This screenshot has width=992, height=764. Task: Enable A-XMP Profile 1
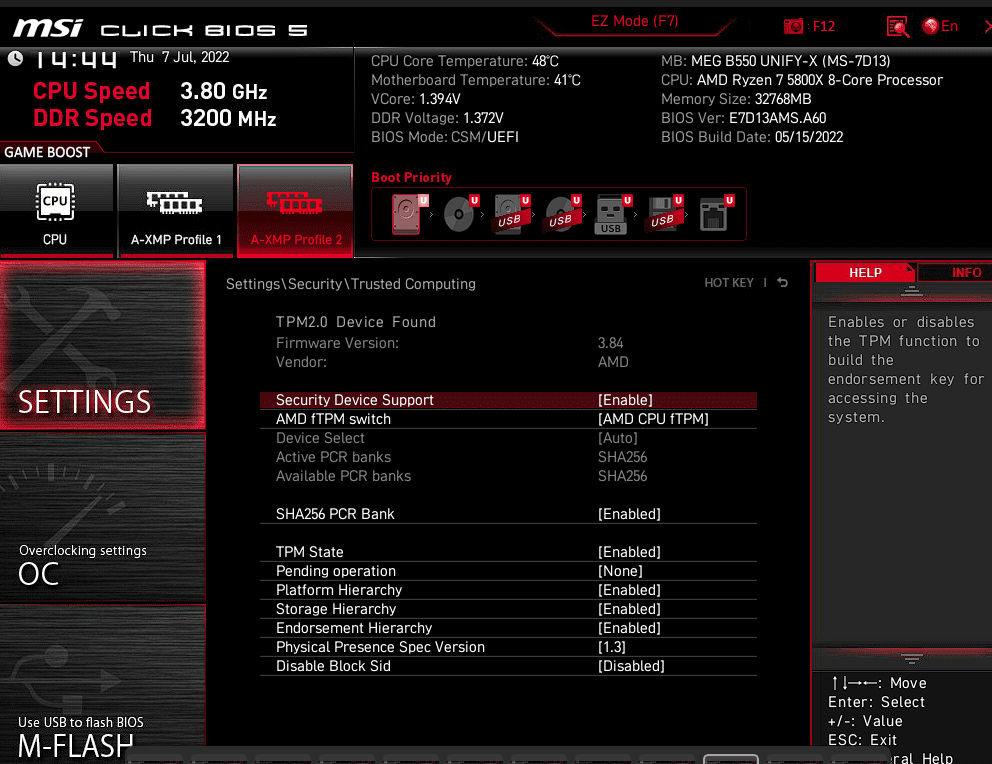click(175, 211)
